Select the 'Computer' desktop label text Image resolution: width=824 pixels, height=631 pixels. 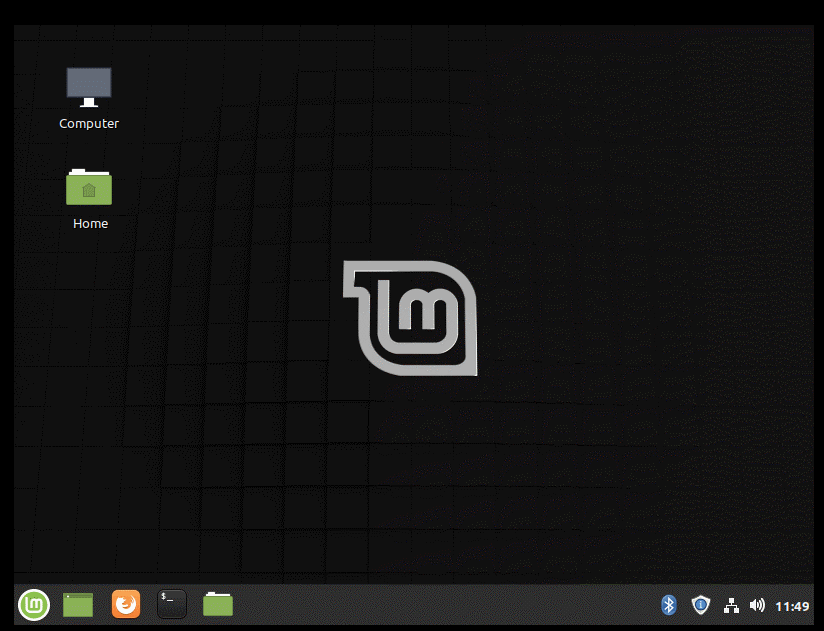coord(89,123)
